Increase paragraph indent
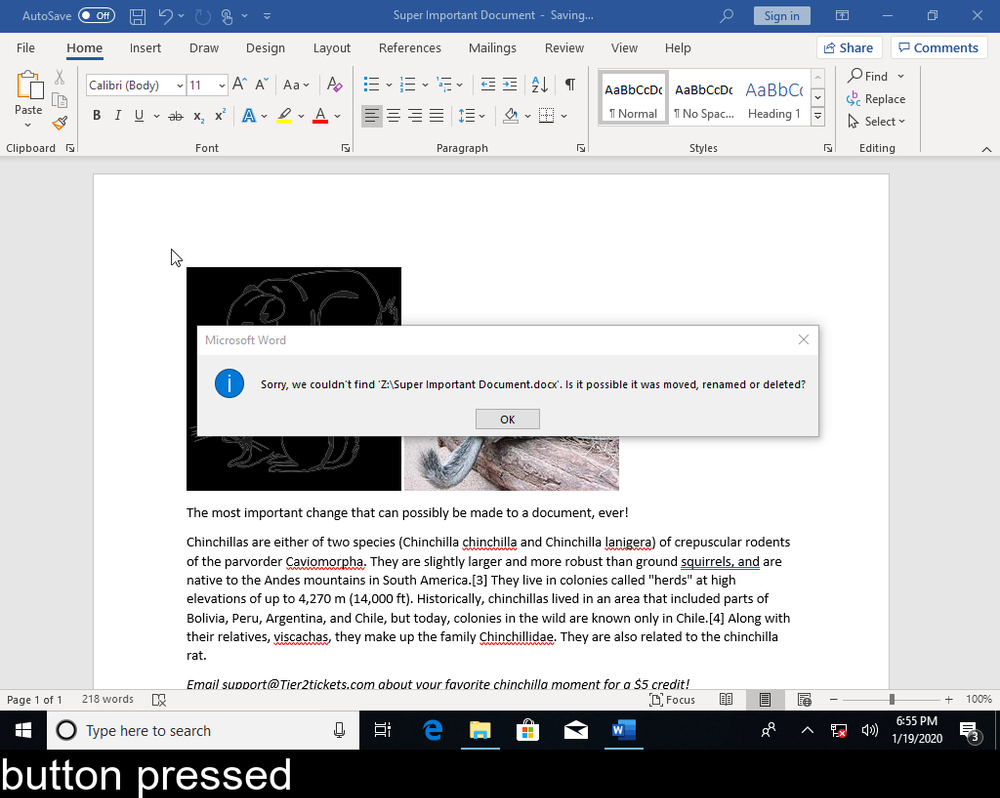Viewport: 1000px width, 798px height. click(x=510, y=84)
